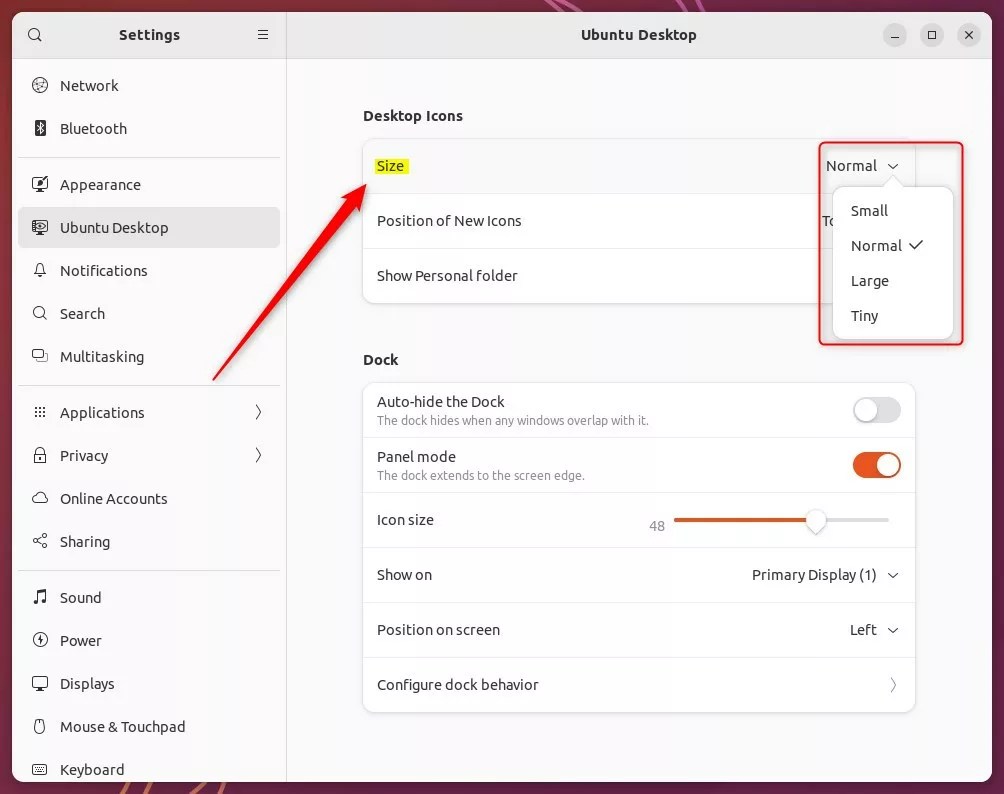This screenshot has height=794, width=1004.
Task: Disable Panel mode for the dock
Action: click(x=875, y=465)
